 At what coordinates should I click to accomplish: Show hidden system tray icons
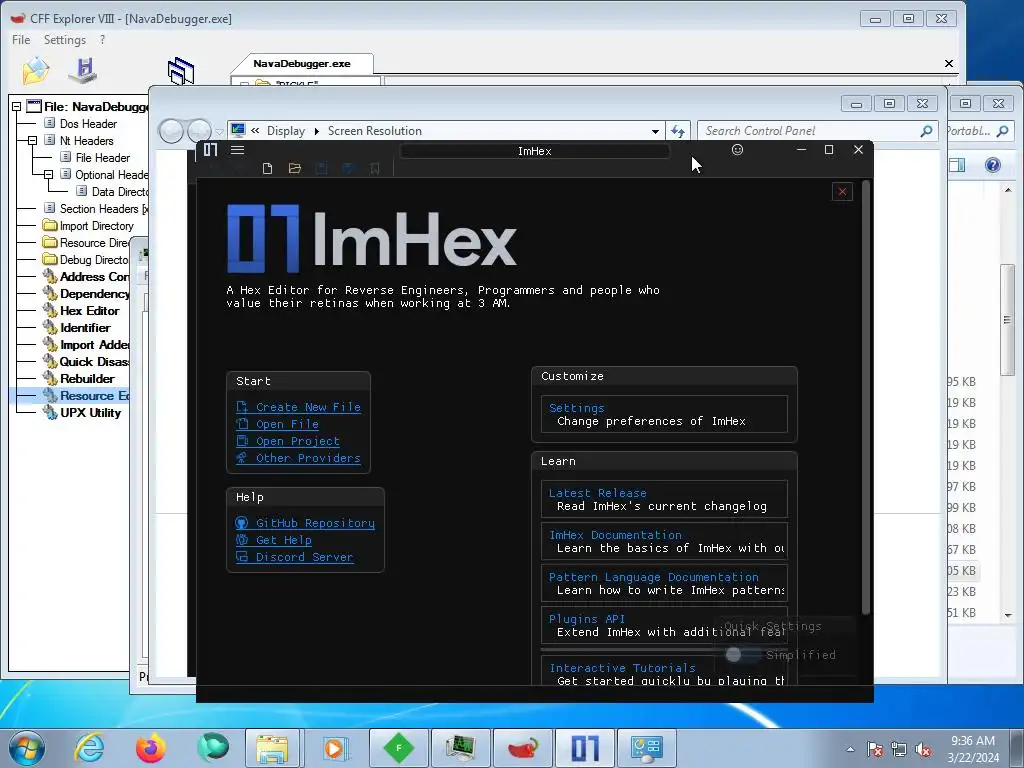[850, 749]
